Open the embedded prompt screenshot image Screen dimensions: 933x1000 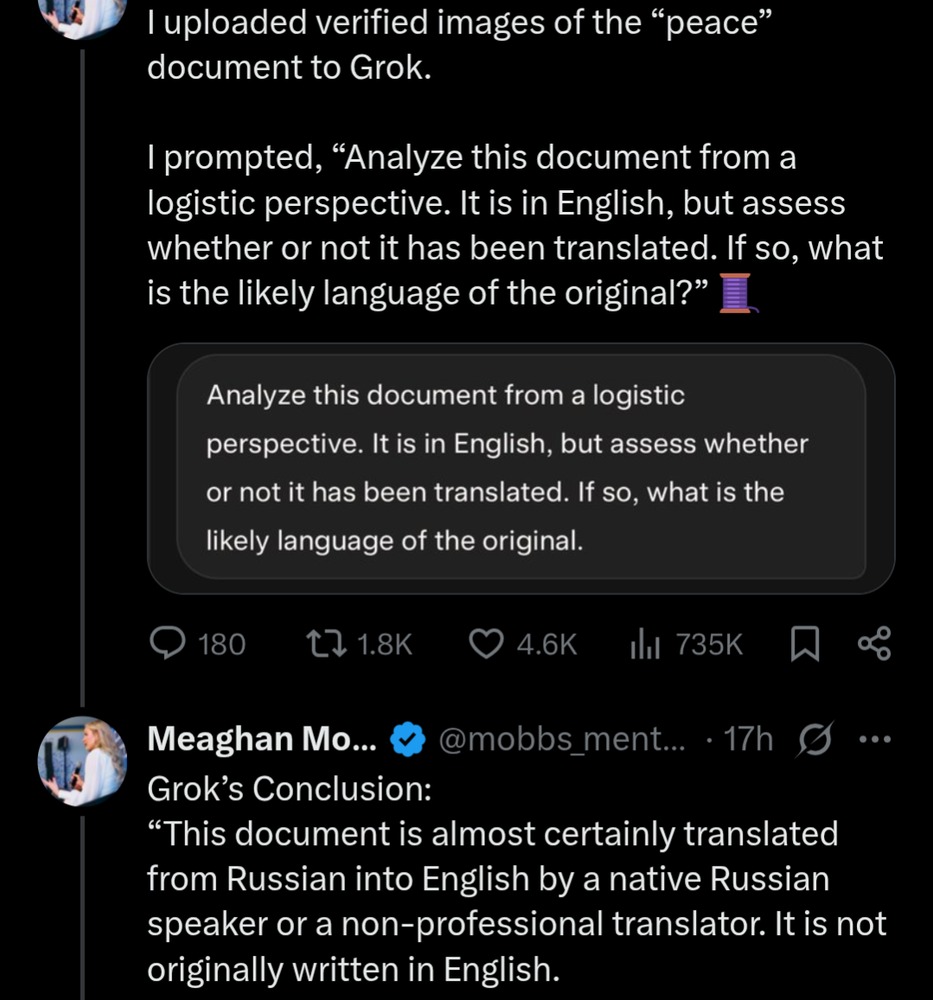[521, 468]
